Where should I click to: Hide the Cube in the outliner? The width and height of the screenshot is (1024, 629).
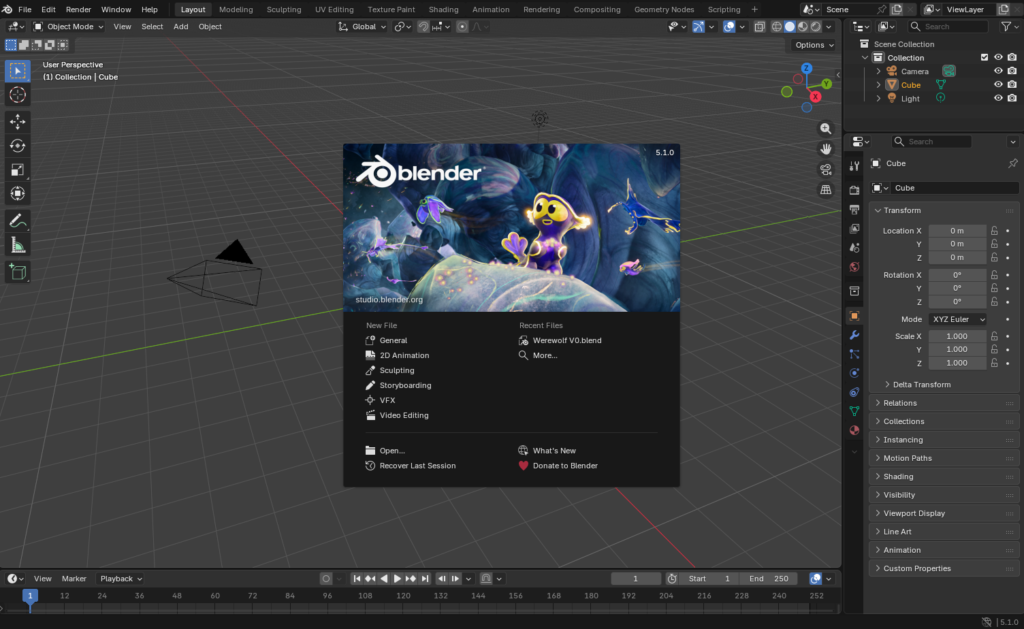(998, 85)
